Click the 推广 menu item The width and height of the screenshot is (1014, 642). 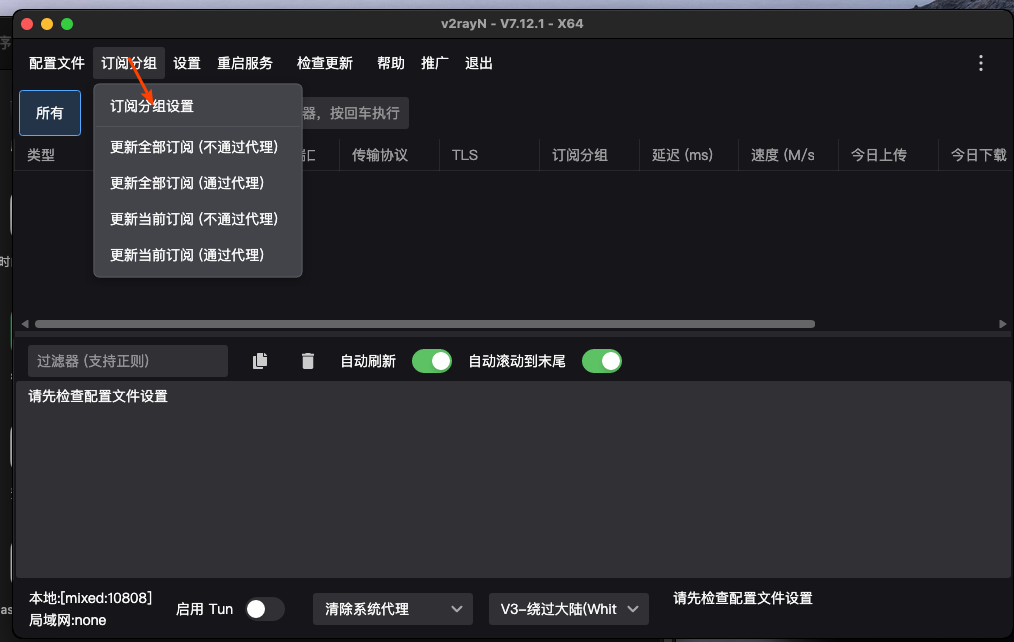435,63
